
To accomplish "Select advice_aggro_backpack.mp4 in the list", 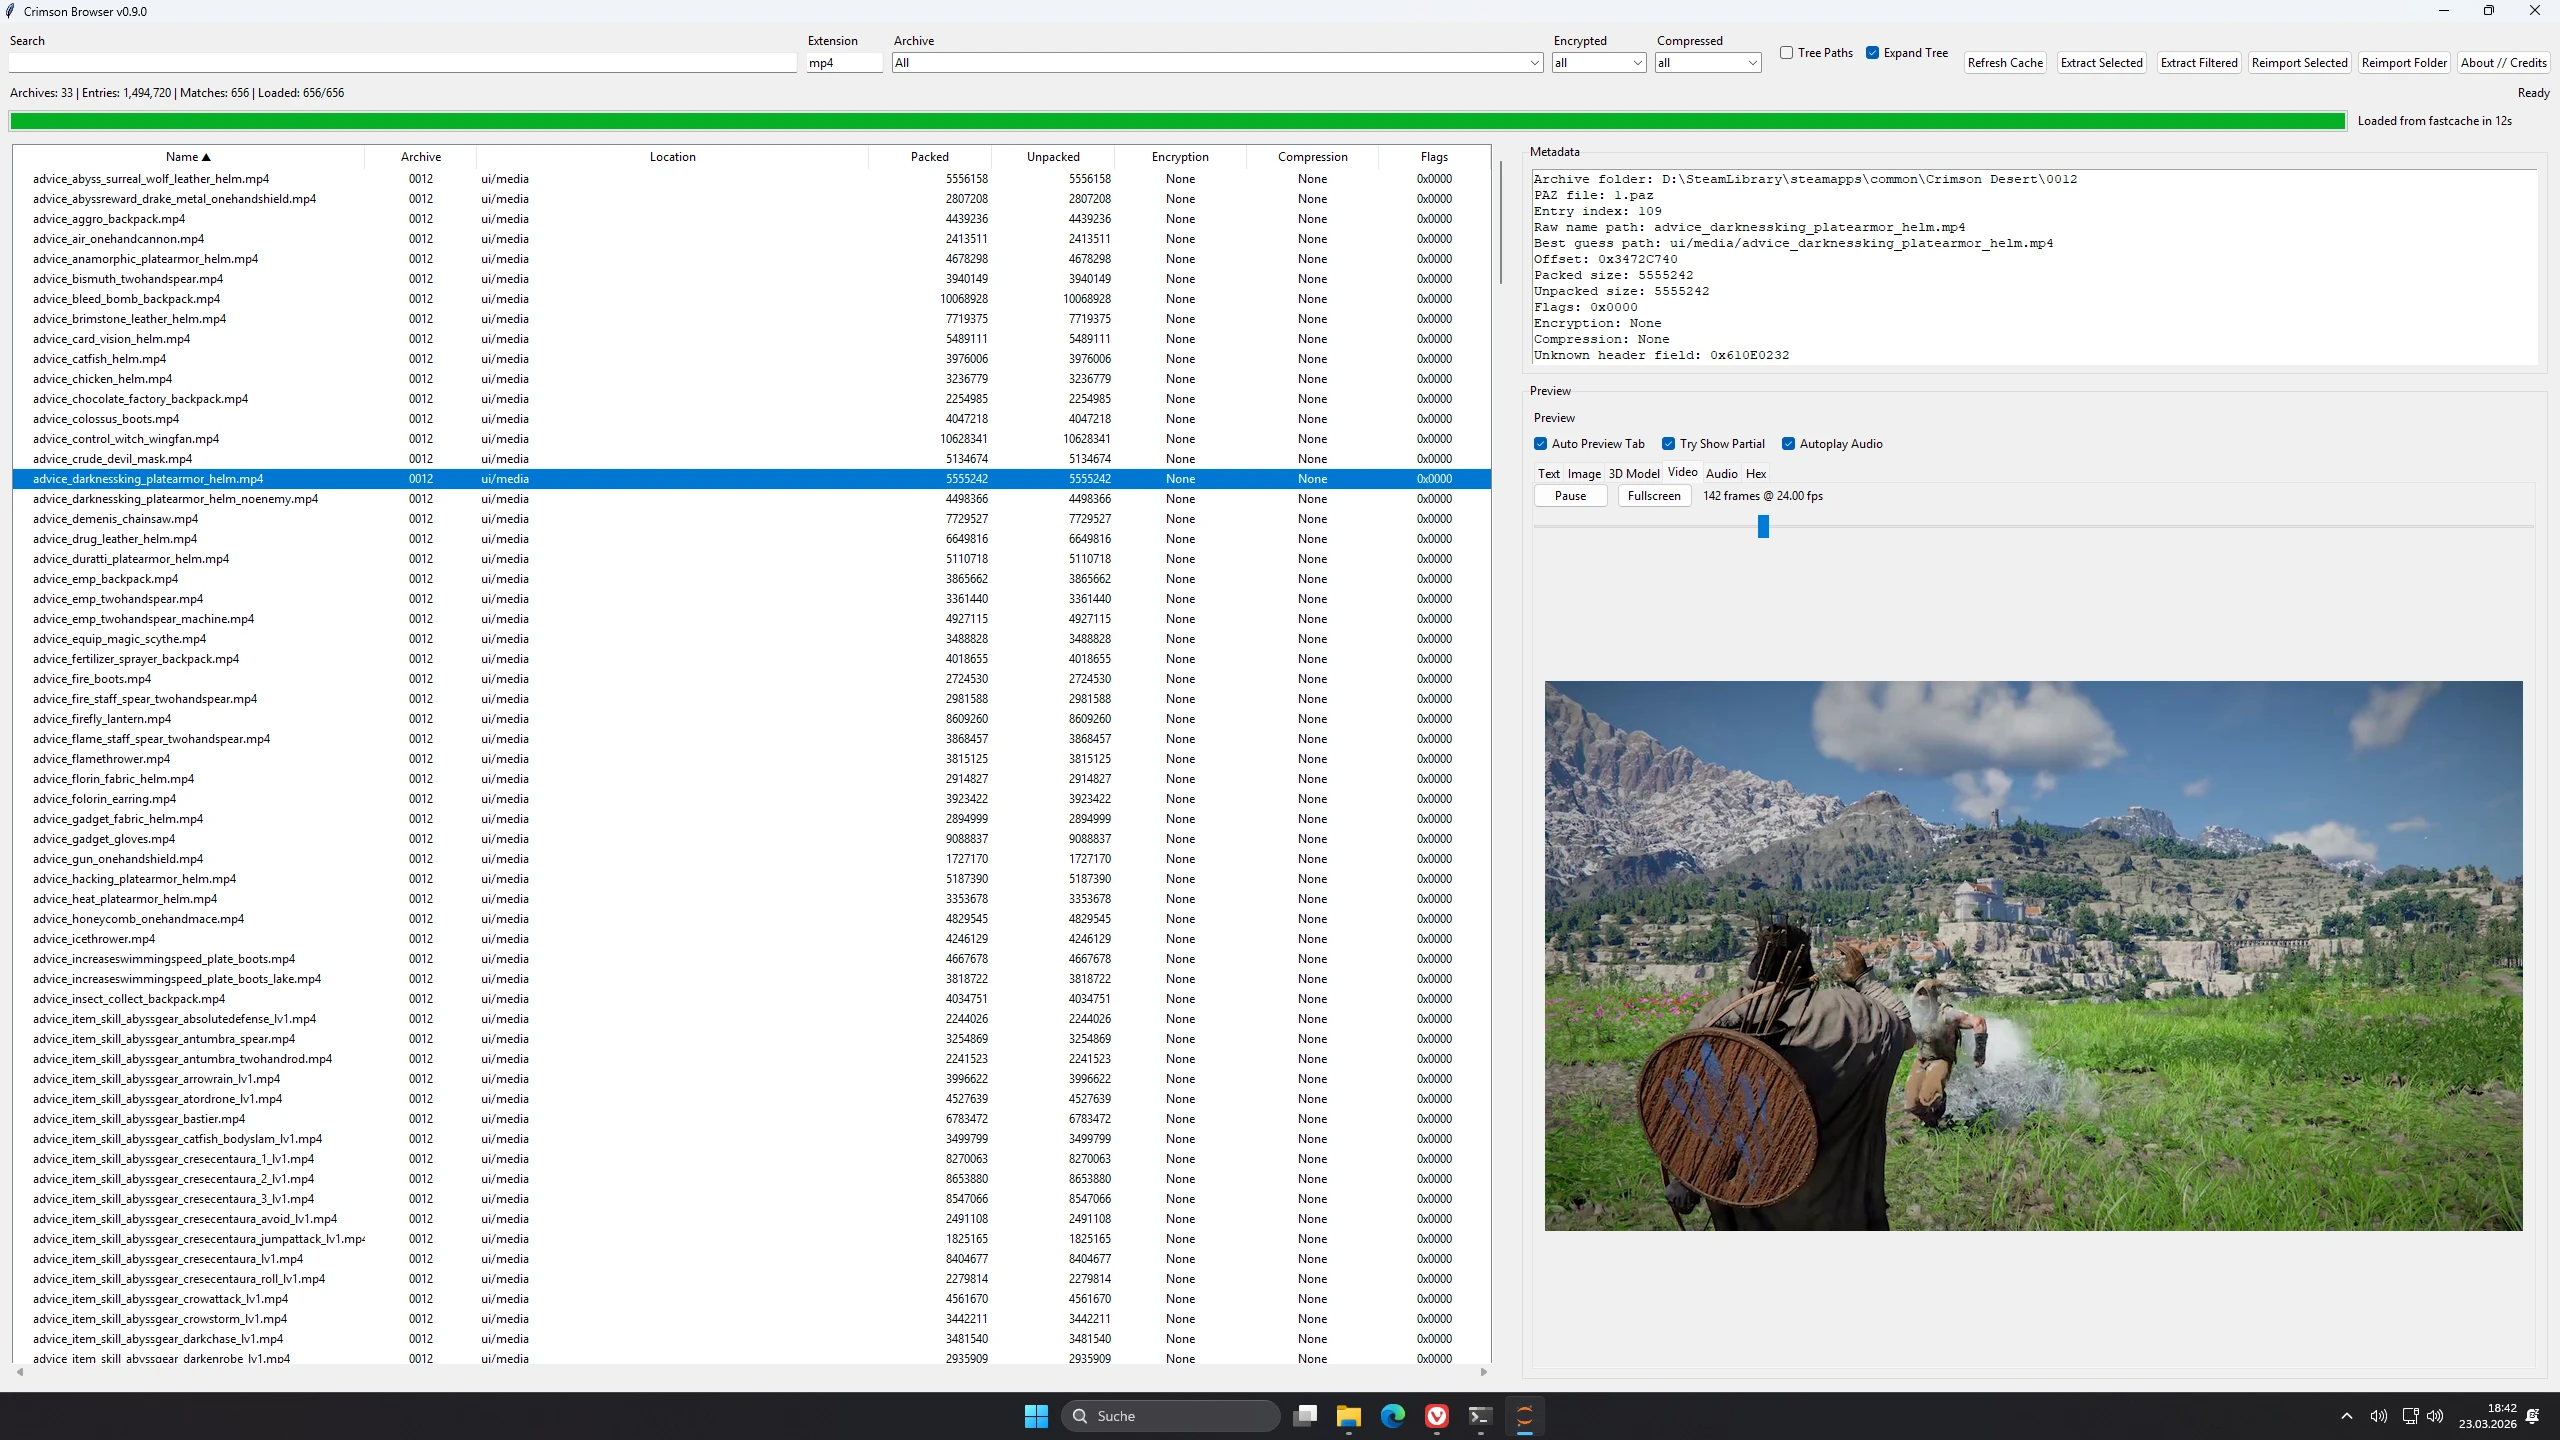I will (x=751, y=219).
